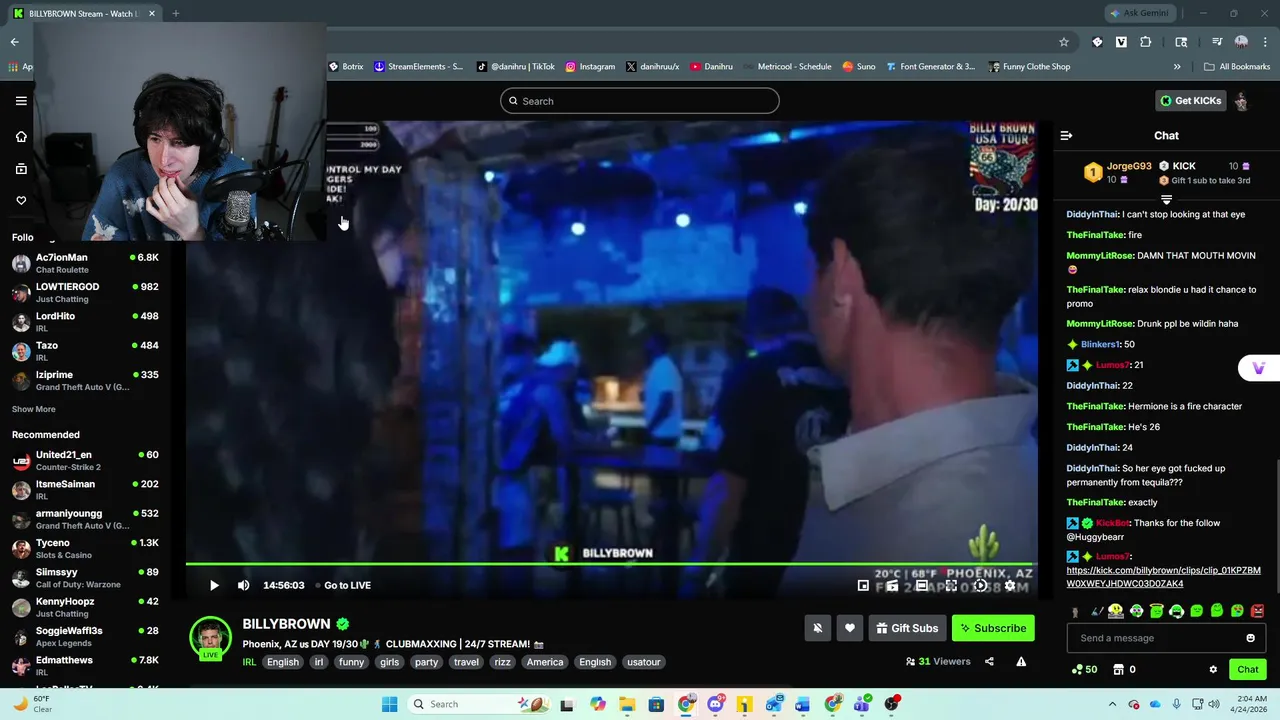Open the chat shop icon
1280x720 pixels.
click(x=1119, y=669)
